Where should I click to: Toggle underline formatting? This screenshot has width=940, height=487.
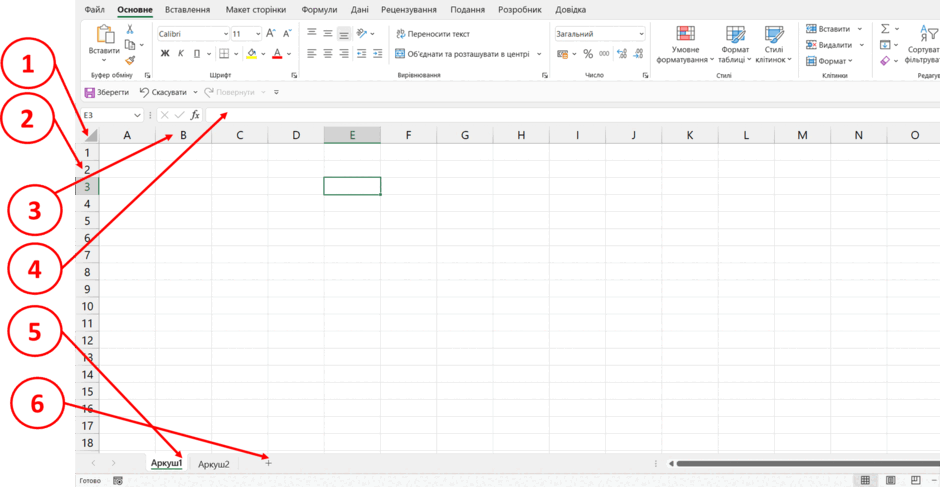coord(197,54)
